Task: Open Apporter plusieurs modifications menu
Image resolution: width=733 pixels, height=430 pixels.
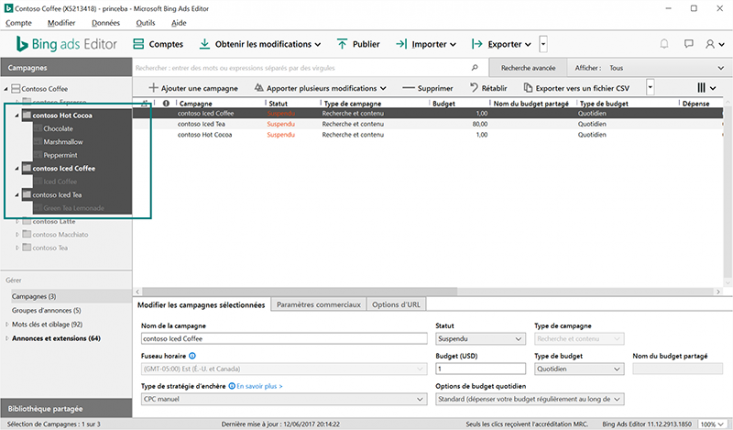Action: tap(320, 88)
